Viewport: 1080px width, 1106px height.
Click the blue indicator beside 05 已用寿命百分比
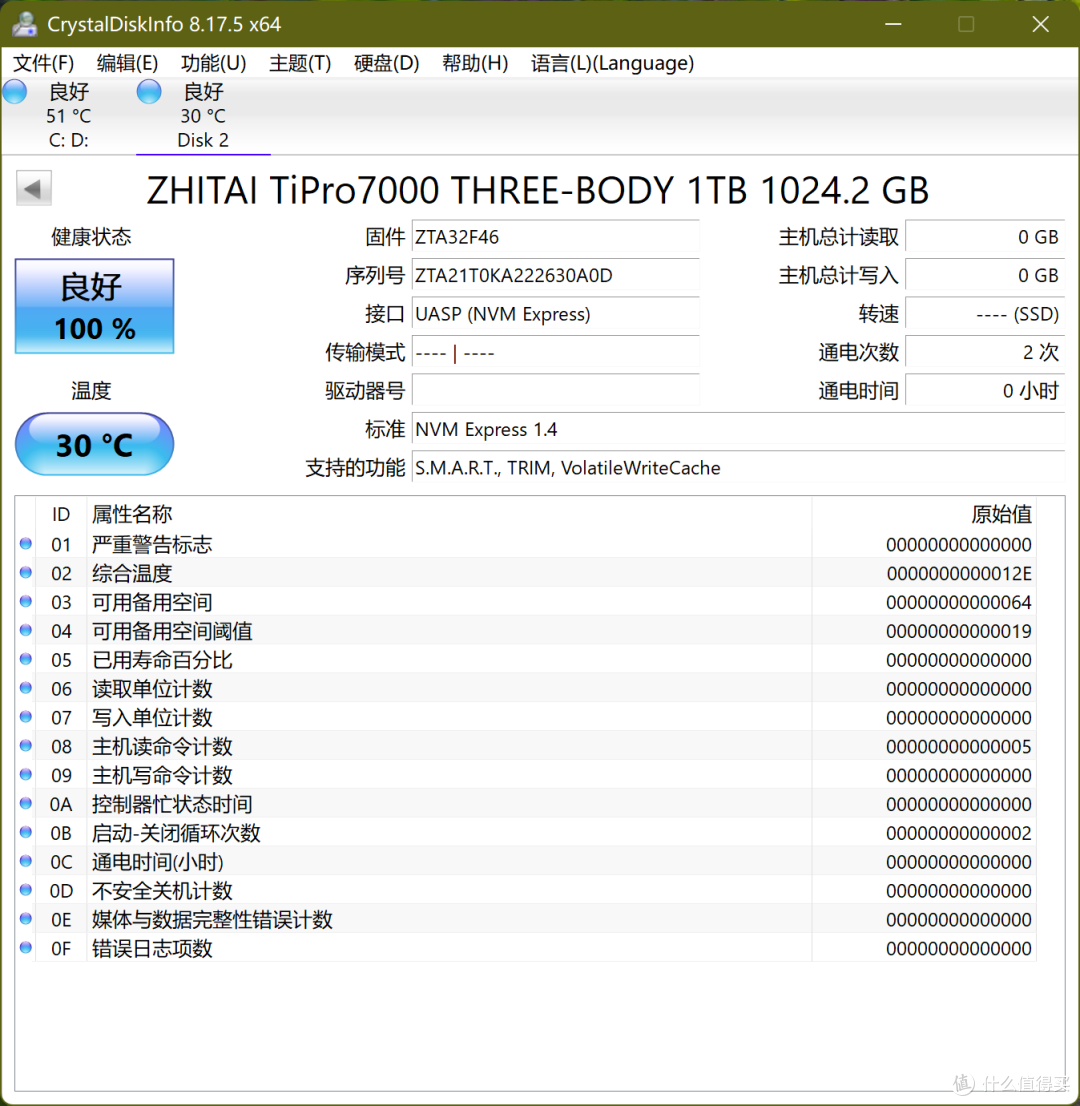click(x=25, y=660)
